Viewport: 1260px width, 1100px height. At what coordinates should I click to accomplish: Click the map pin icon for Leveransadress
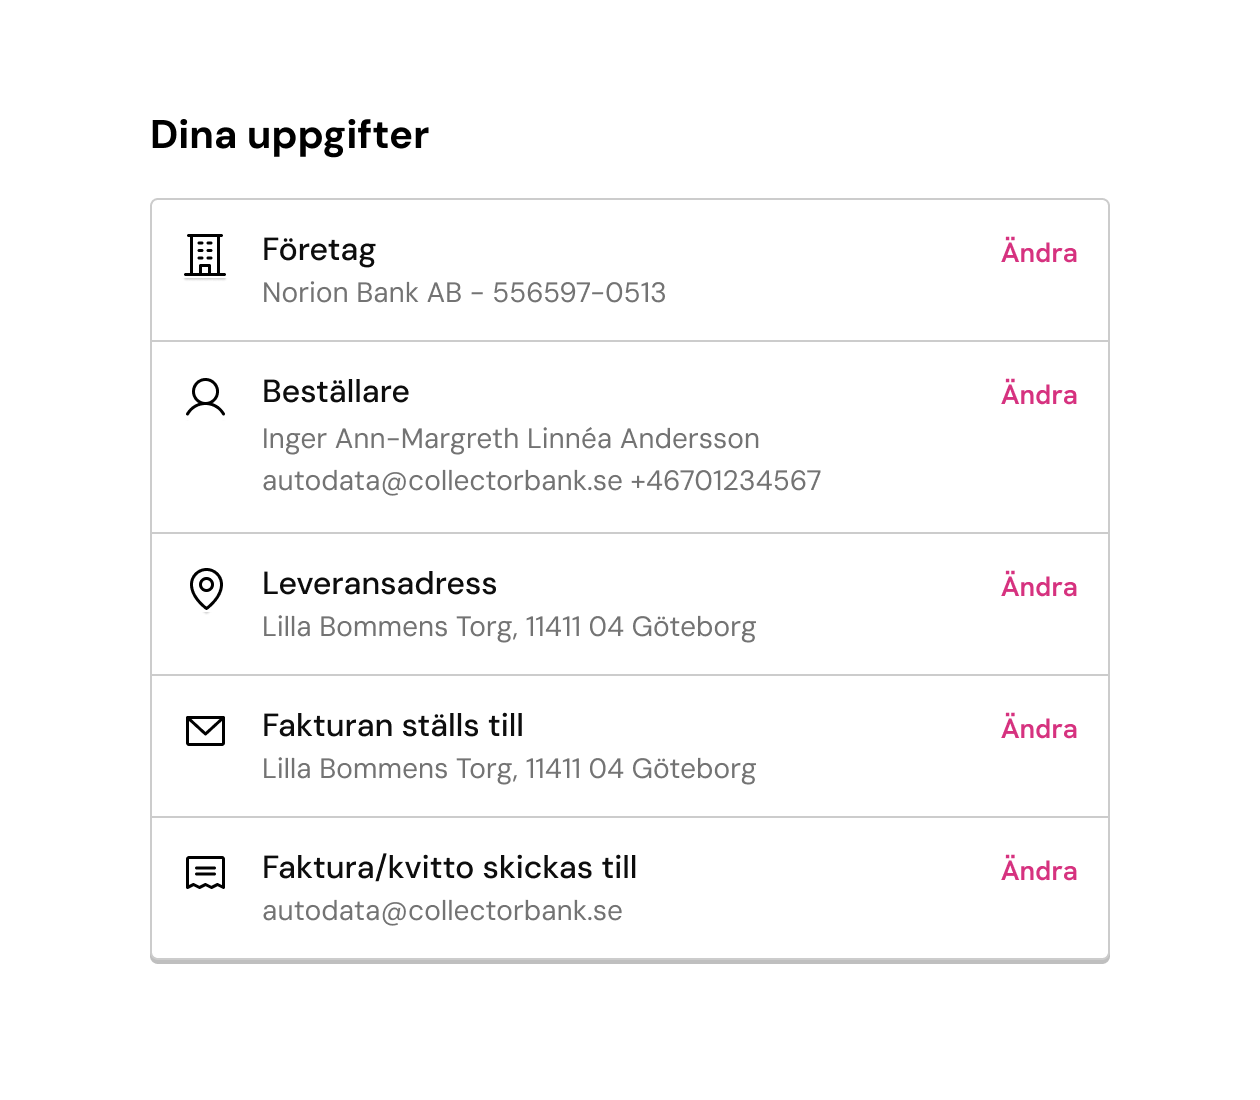(206, 589)
